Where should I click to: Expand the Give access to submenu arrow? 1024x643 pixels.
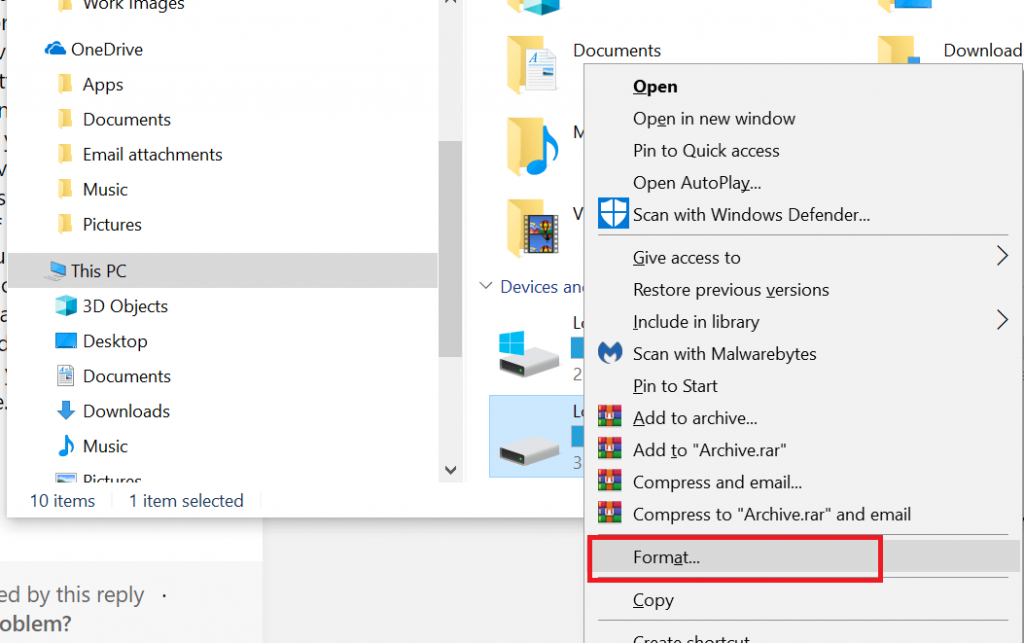[1002, 256]
